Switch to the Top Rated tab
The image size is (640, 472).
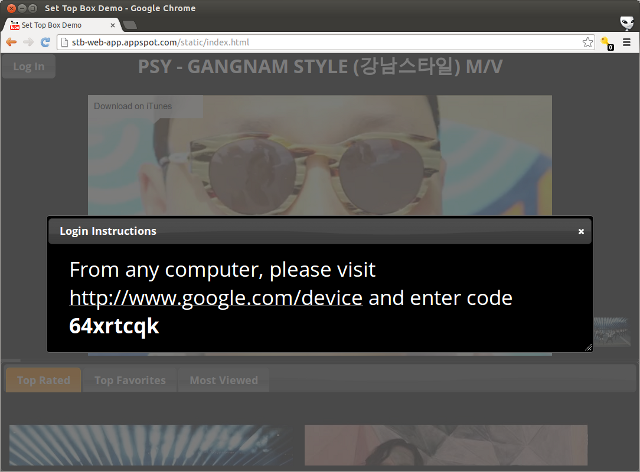pyautogui.click(x=43, y=380)
